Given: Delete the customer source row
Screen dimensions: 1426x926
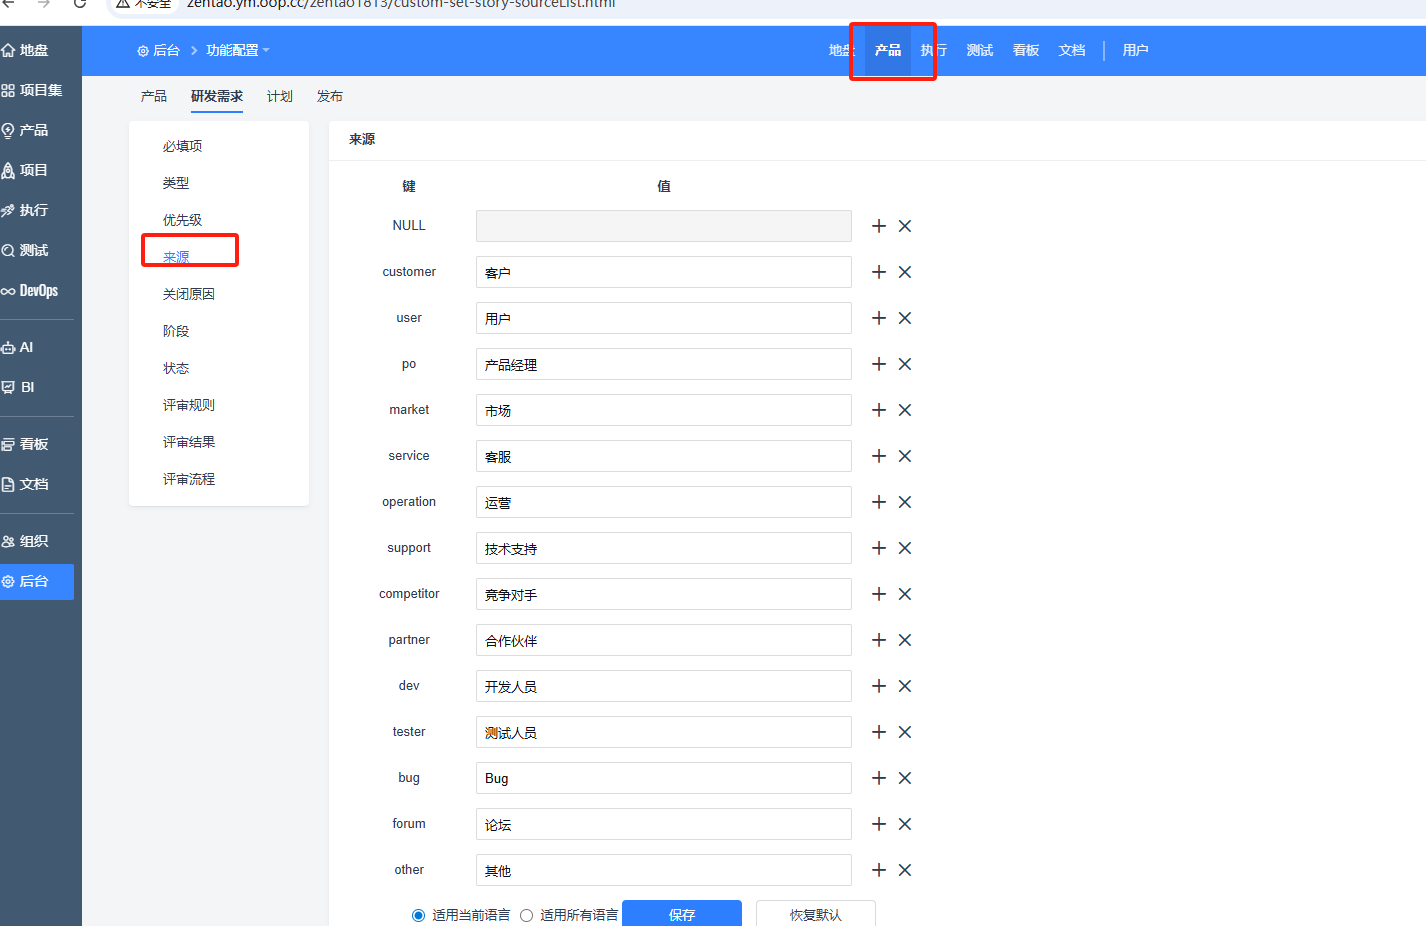Looking at the screenshot, I should coord(905,272).
